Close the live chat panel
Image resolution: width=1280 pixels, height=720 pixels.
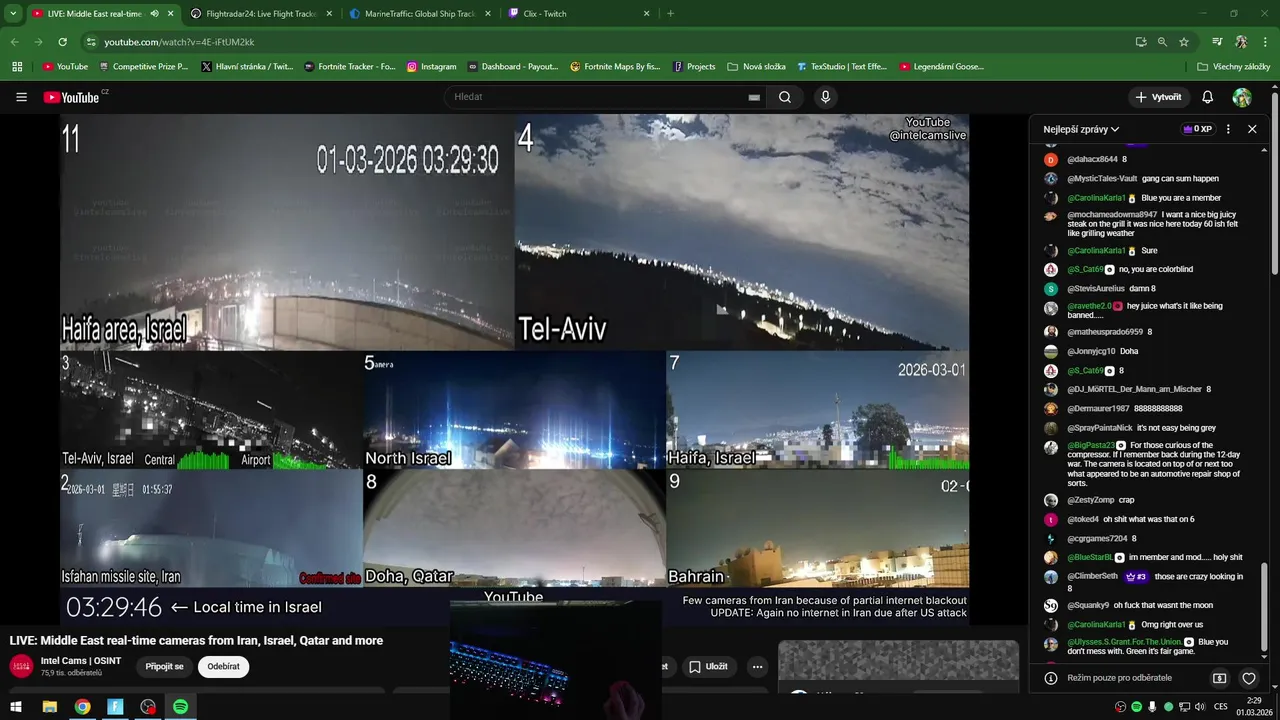tap(1252, 129)
